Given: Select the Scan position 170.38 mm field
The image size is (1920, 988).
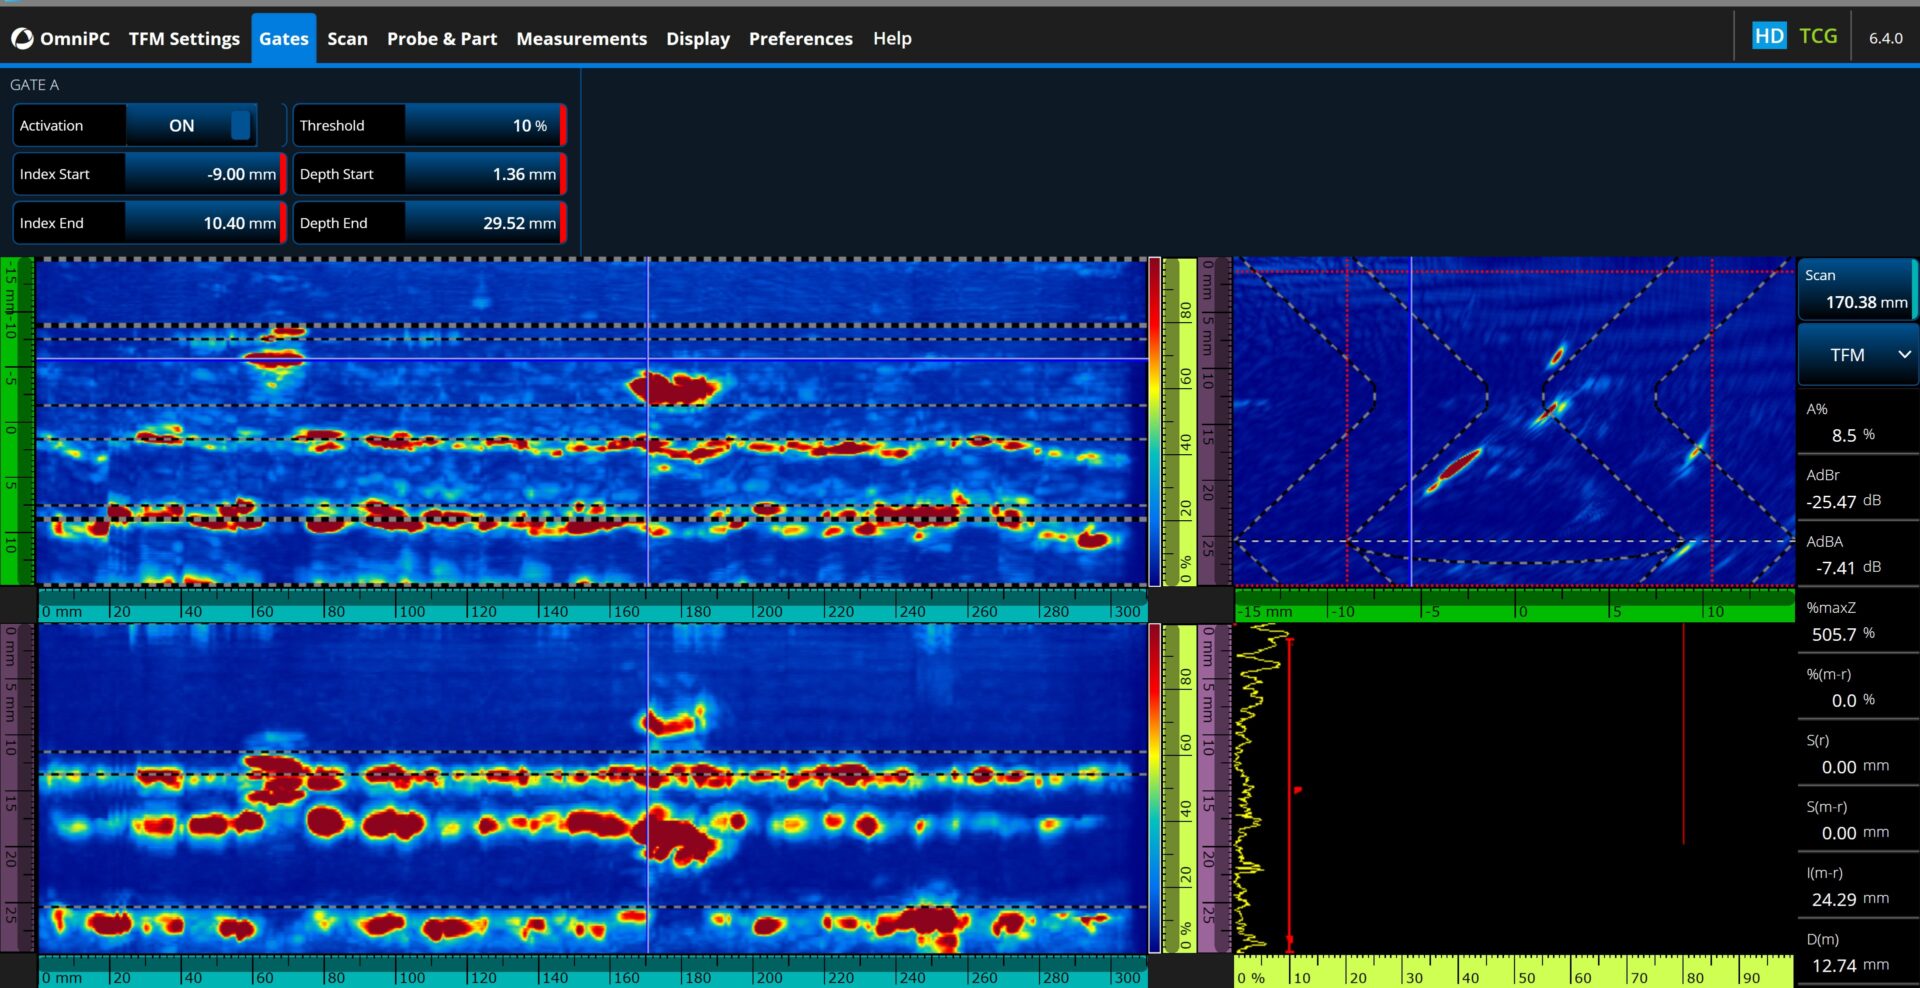Looking at the screenshot, I should pyautogui.click(x=1856, y=290).
